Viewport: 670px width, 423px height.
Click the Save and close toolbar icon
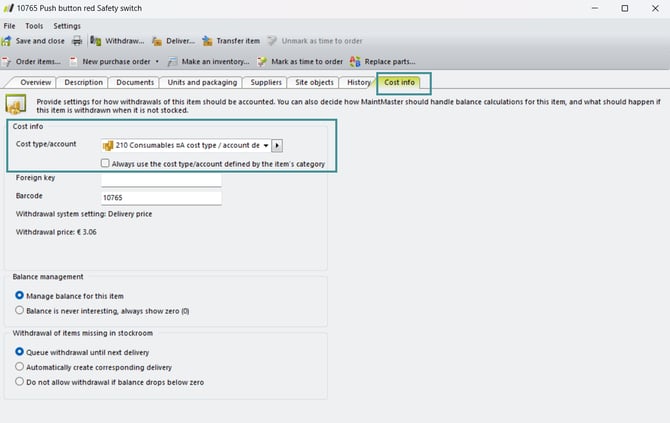7,41
